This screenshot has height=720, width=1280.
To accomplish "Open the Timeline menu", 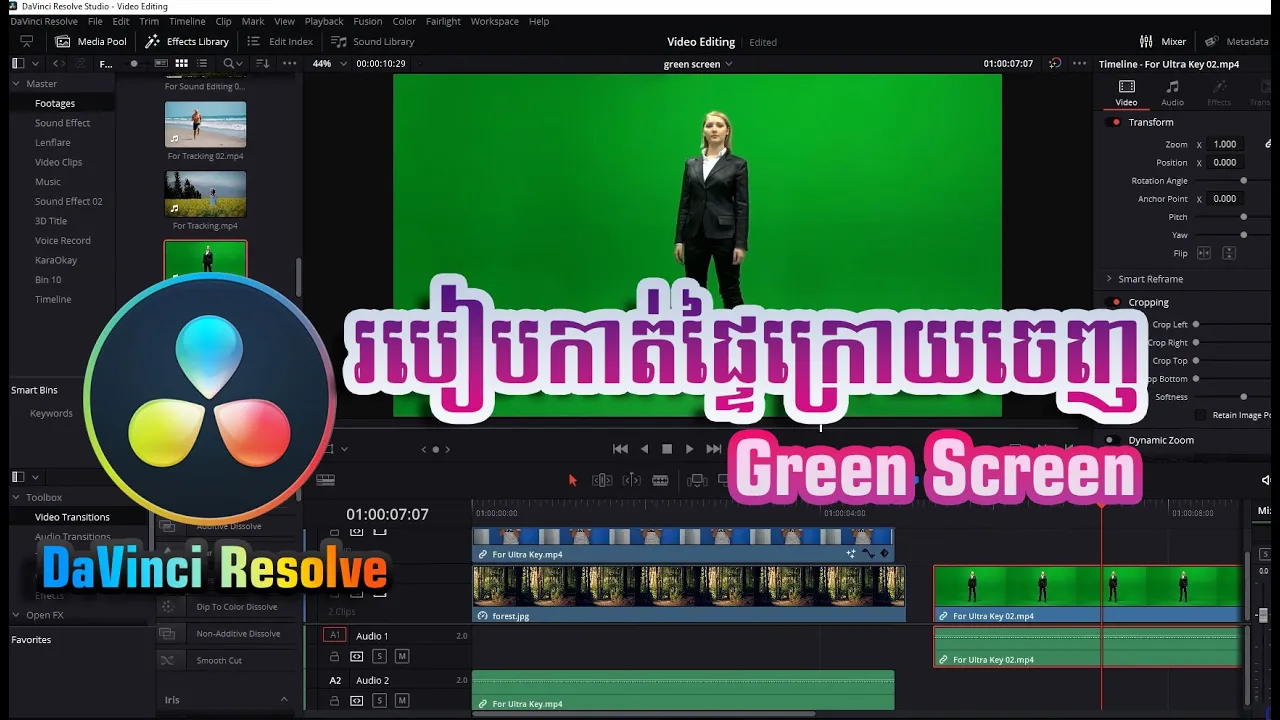I will tap(187, 21).
